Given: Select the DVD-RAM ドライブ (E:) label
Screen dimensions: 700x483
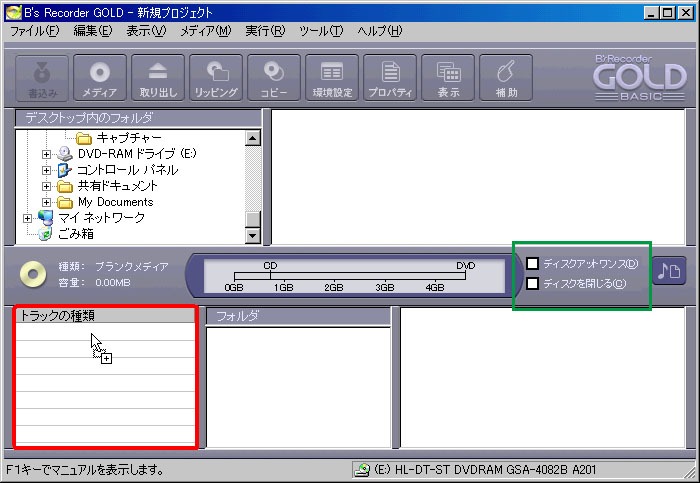Looking at the screenshot, I should pyautogui.click(x=137, y=154).
